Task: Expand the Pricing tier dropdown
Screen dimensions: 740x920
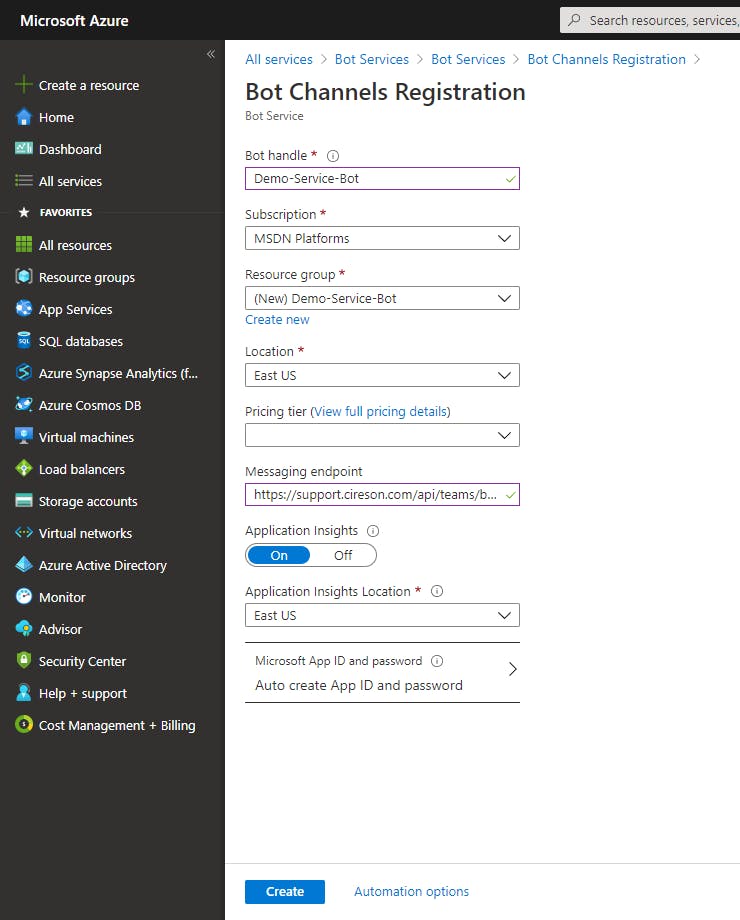Action: tap(382, 436)
